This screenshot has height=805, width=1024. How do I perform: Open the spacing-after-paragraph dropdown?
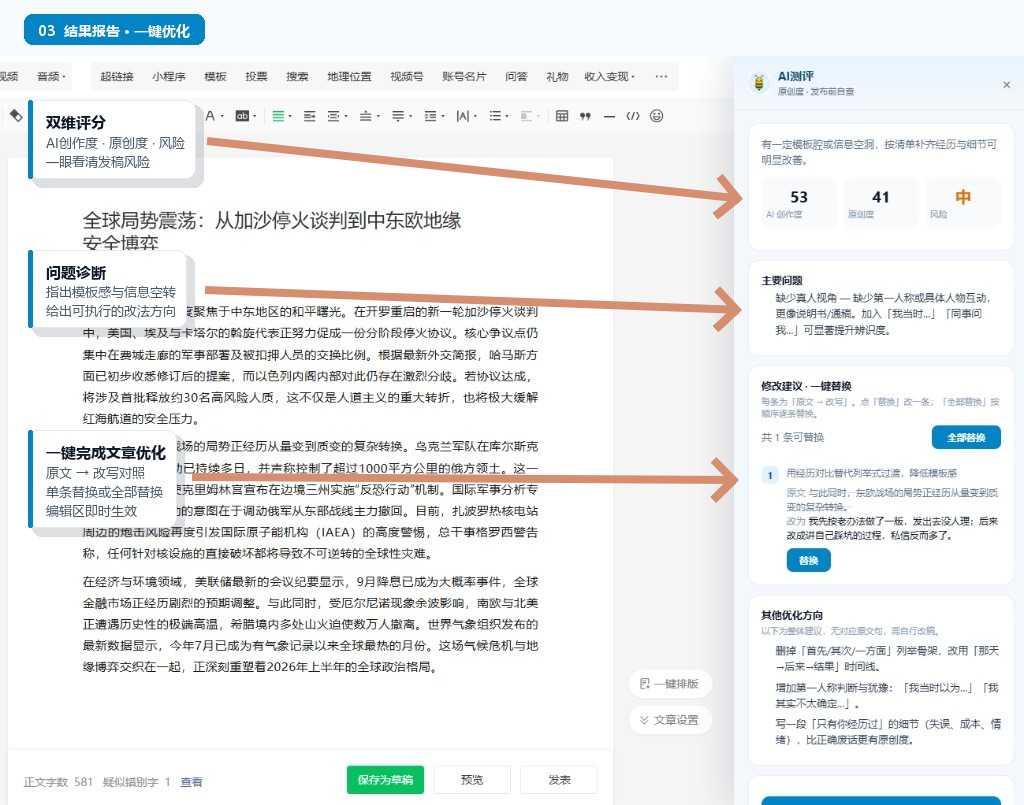click(x=401, y=116)
